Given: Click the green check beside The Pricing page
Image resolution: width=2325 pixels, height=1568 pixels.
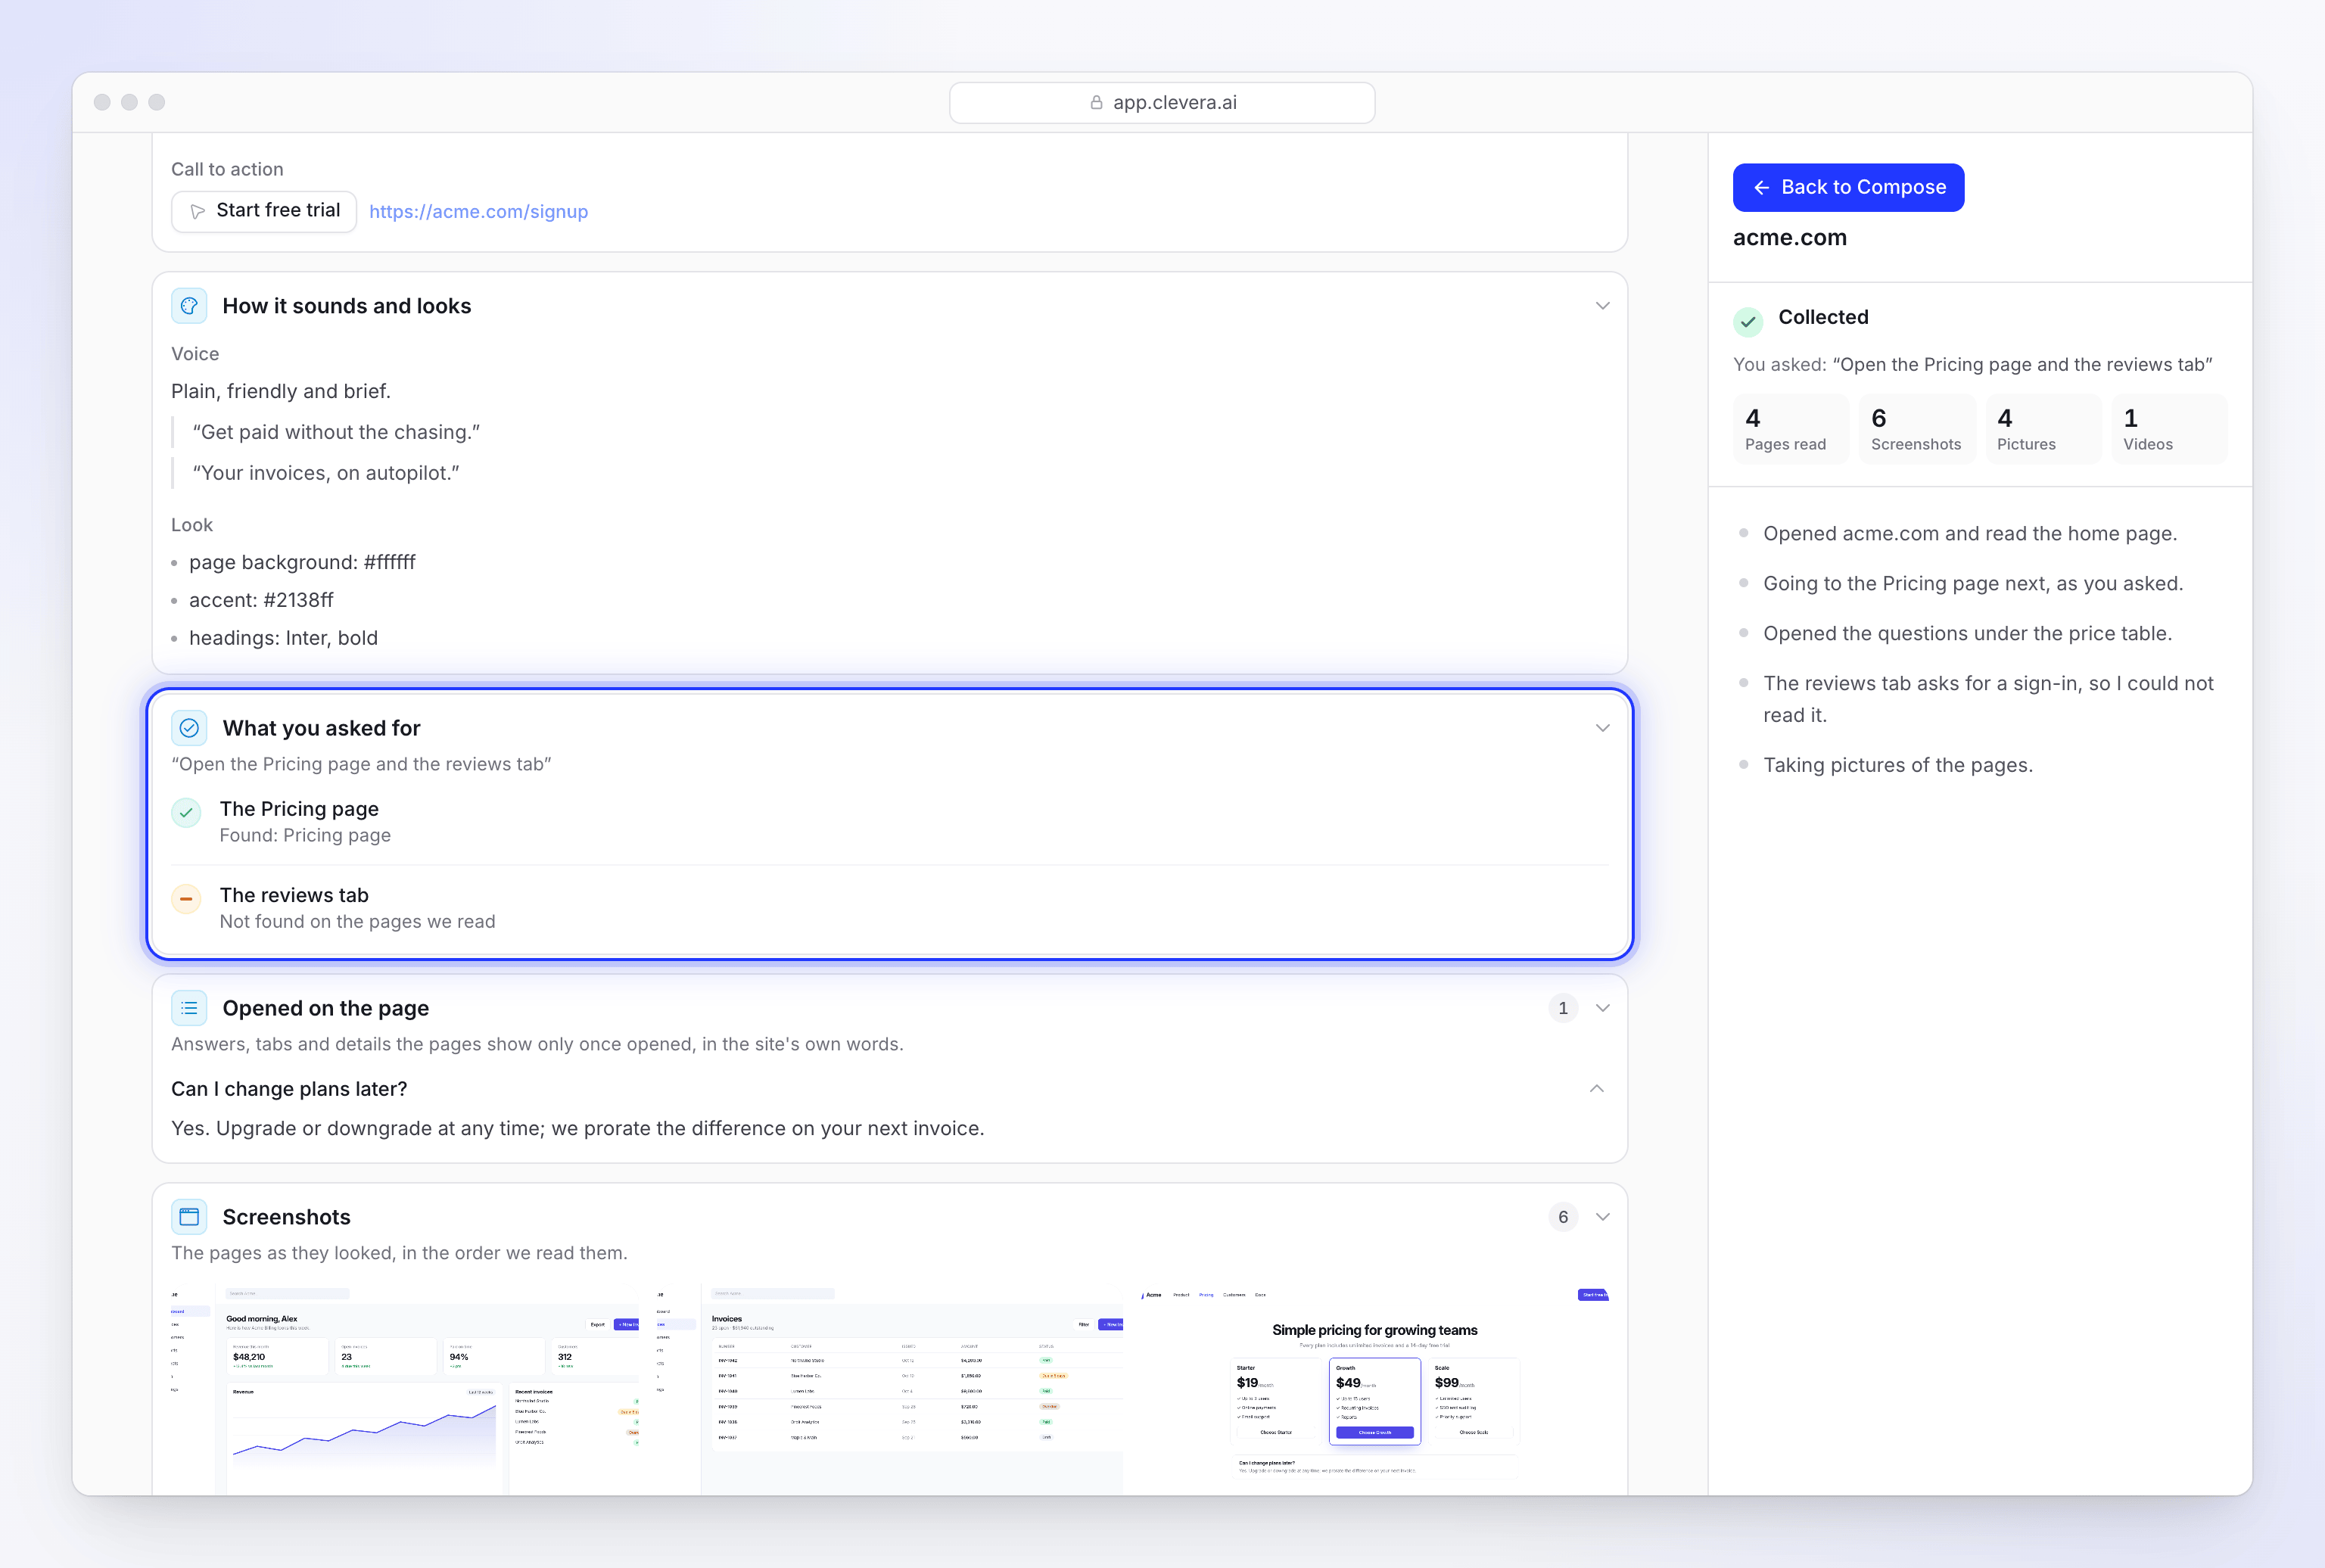Looking at the screenshot, I should pyautogui.click(x=186, y=813).
